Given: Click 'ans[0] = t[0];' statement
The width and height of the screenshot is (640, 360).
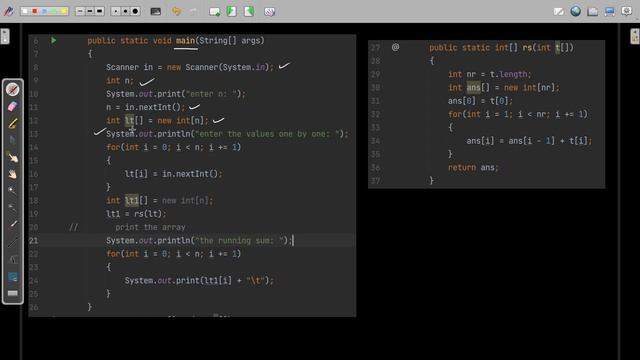Looking at the screenshot, I should pos(480,101).
